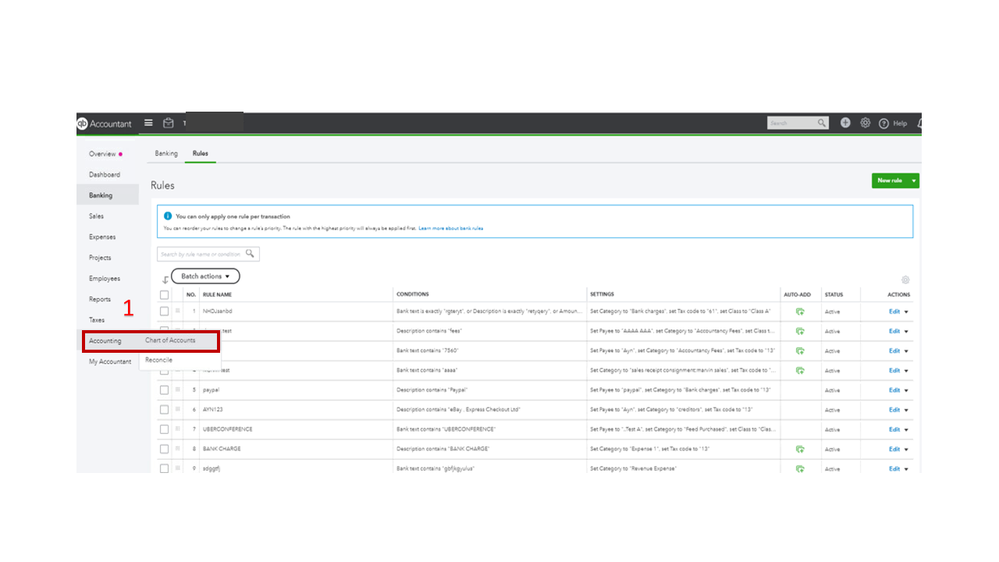This screenshot has width=999, height=562.
Task: Grab the drag handle of NHOJsanbd rule
Action: pos(178,311)
